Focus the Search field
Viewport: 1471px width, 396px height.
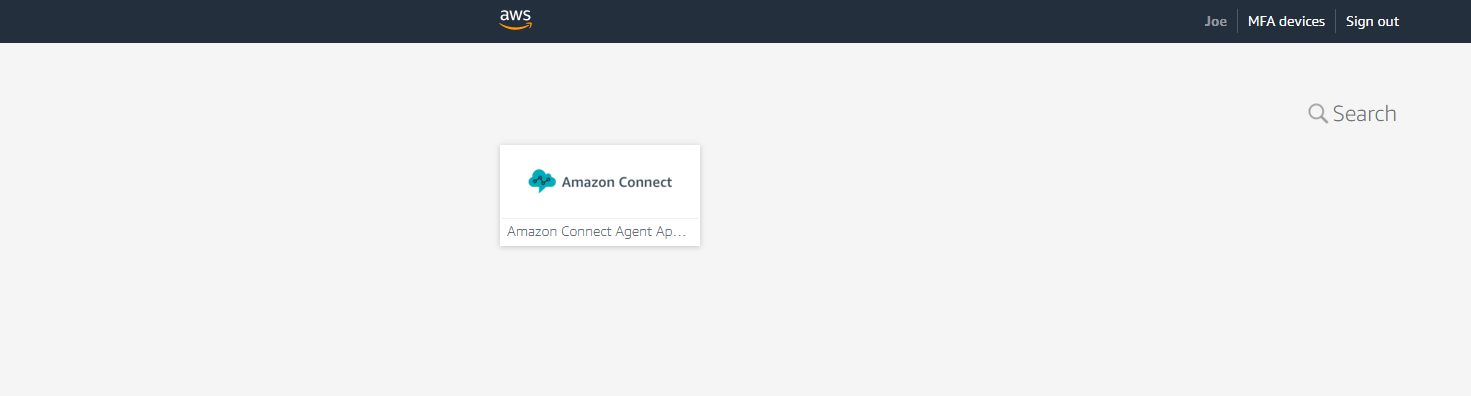pos(1352,113)
